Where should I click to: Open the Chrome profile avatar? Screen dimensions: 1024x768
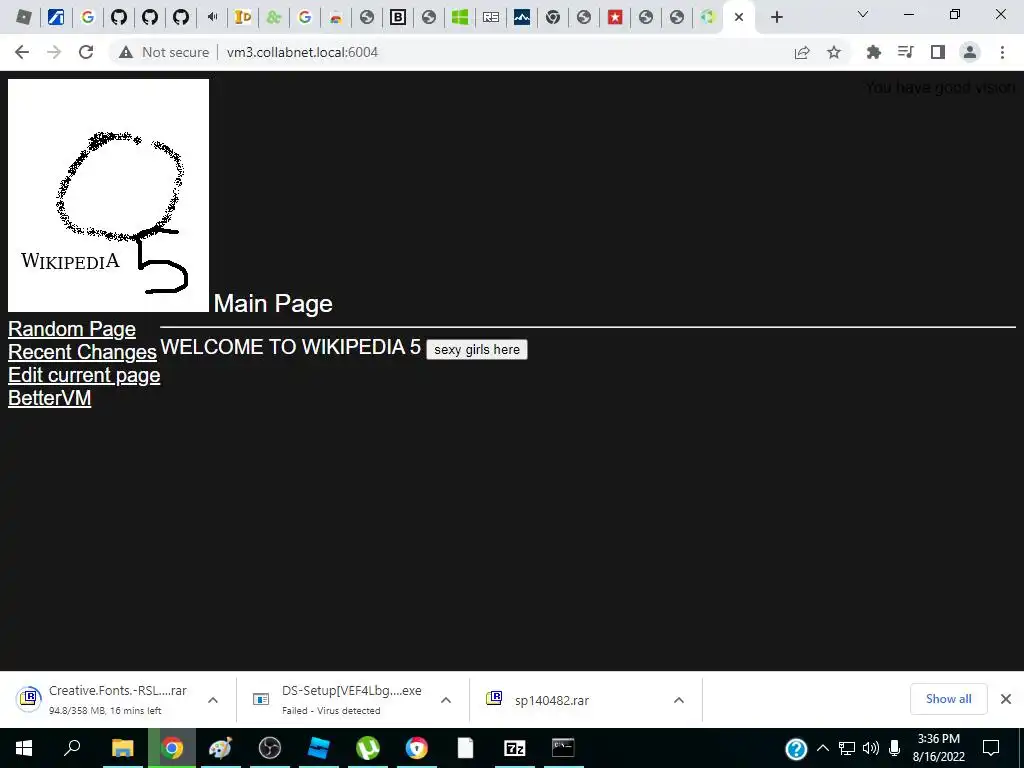[970, 52]
